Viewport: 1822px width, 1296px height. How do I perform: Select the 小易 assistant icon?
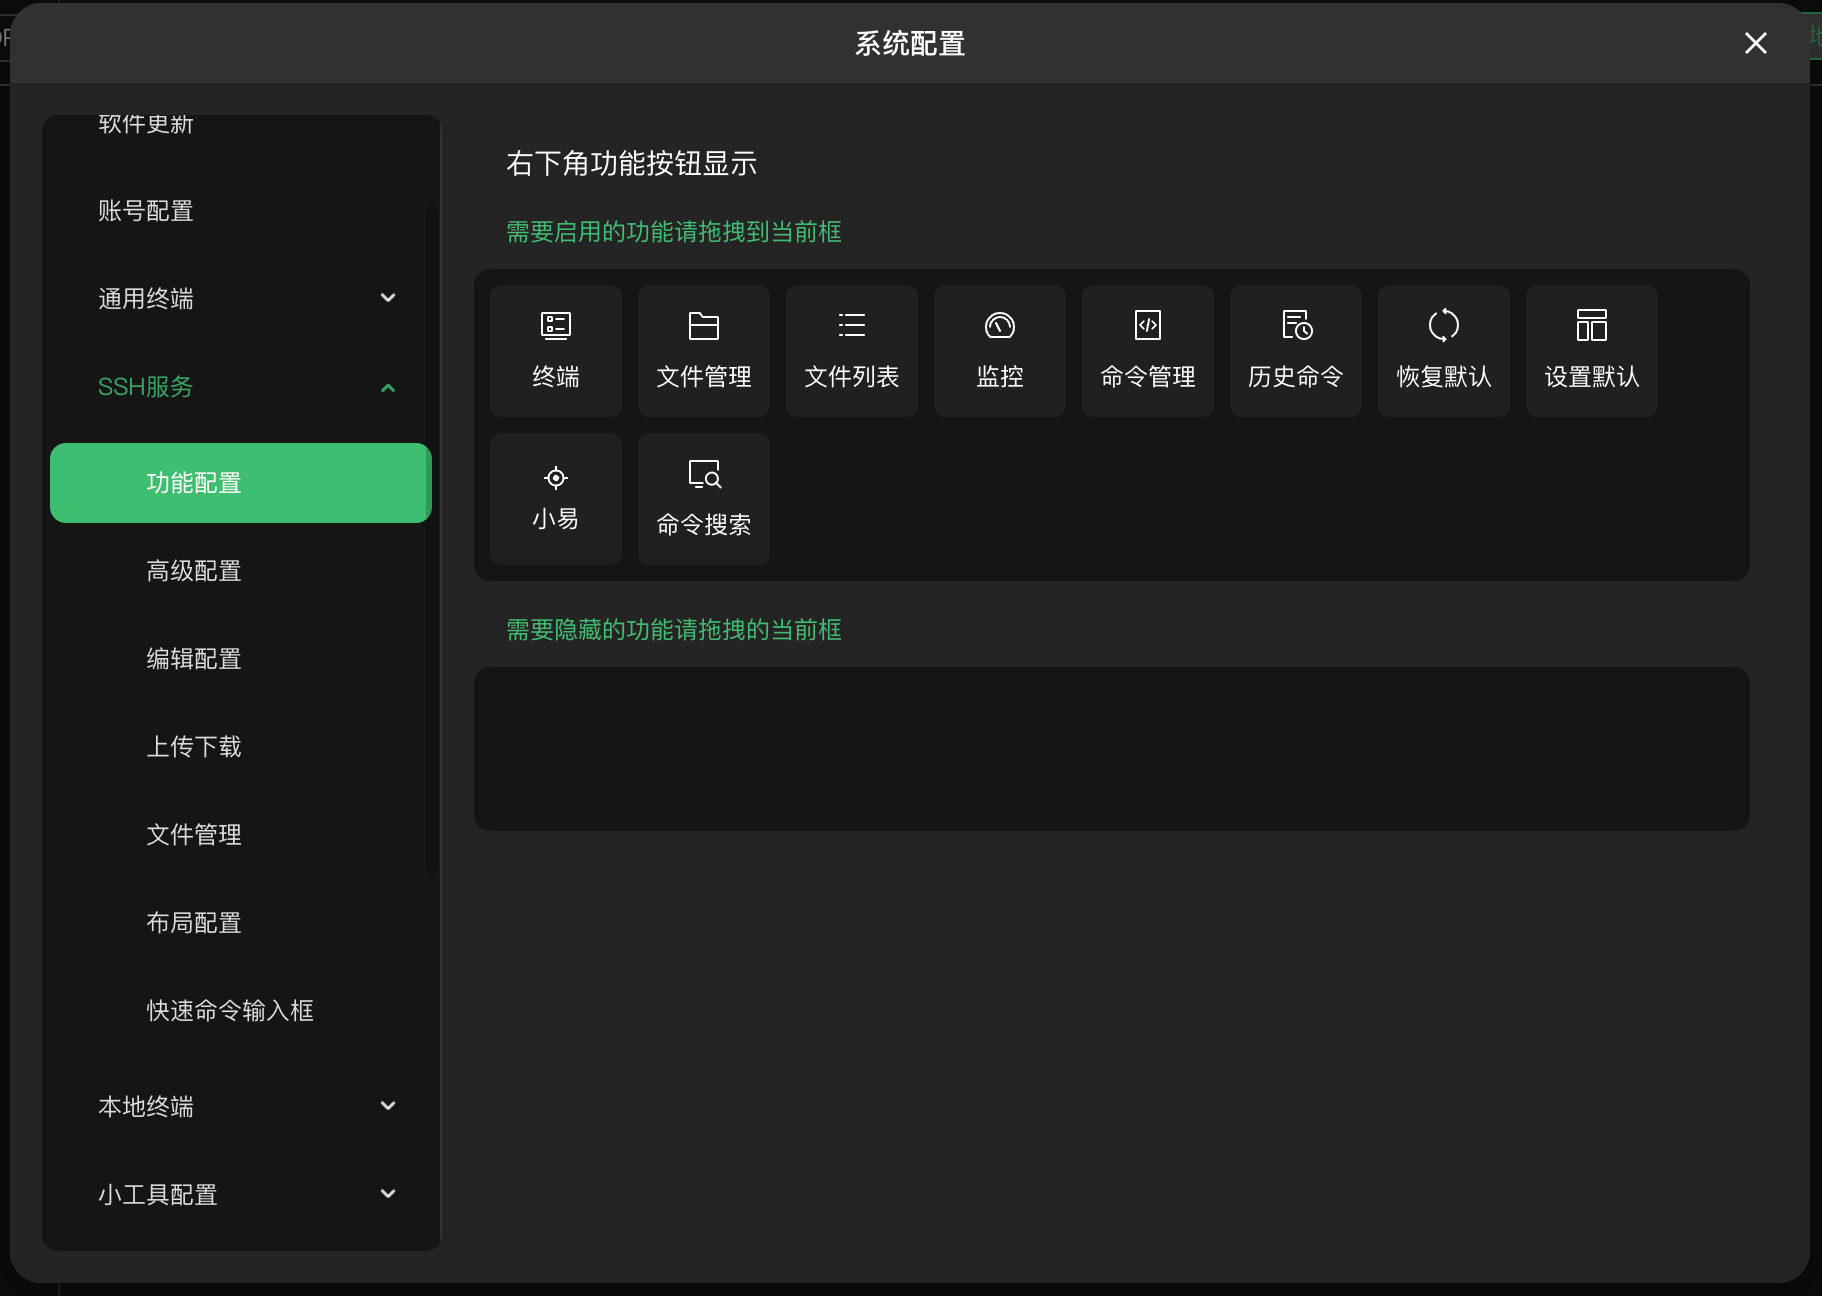[555, 498]
